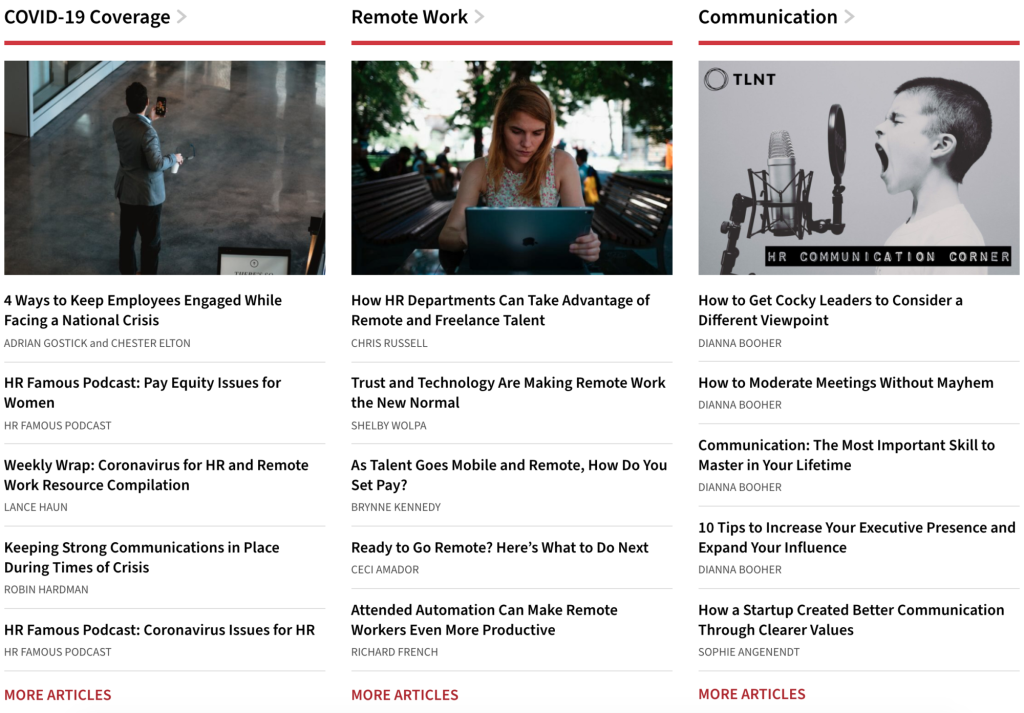Click More Articles under Remote Work
The height and width of the screenshot is (713, 1024).
coord(405,695)
